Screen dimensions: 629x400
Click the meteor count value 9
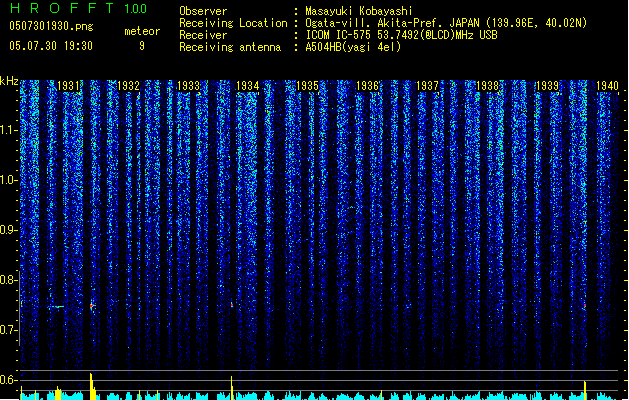pyautogui.click(x=142, y=46)
